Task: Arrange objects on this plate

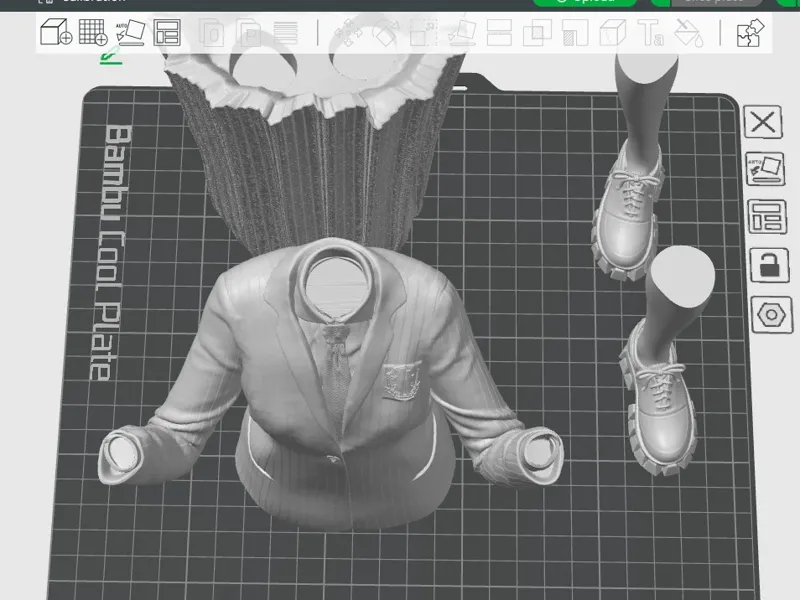Action: (767, 216)
